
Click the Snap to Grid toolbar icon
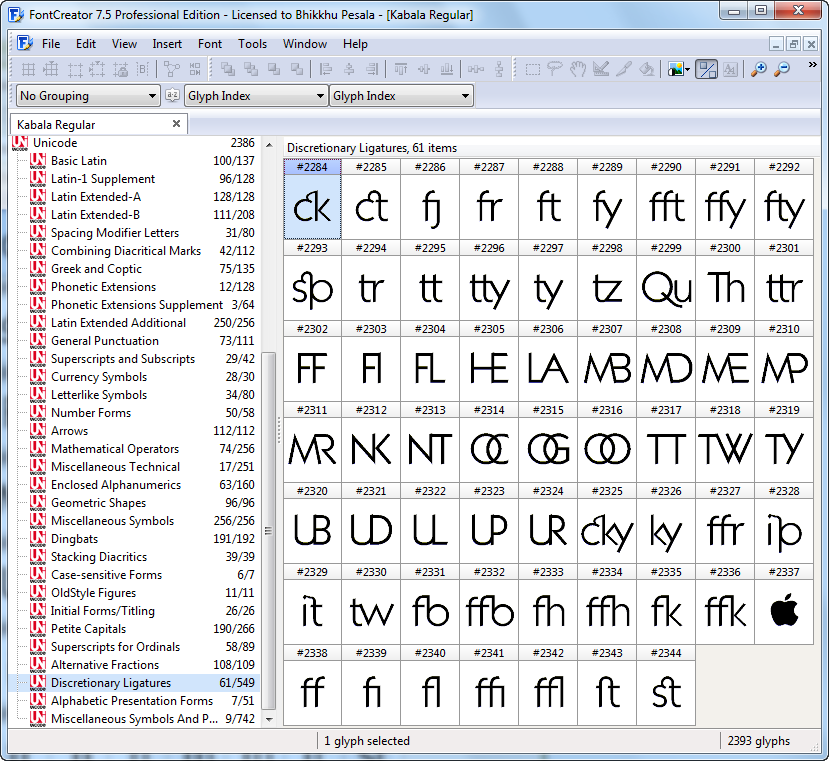coord(51,69)
